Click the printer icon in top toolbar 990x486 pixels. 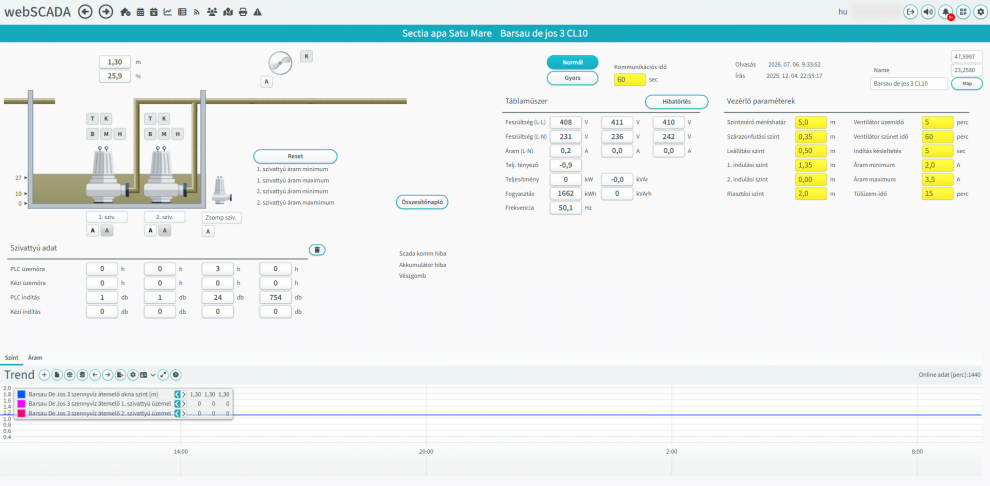(243, 12)
